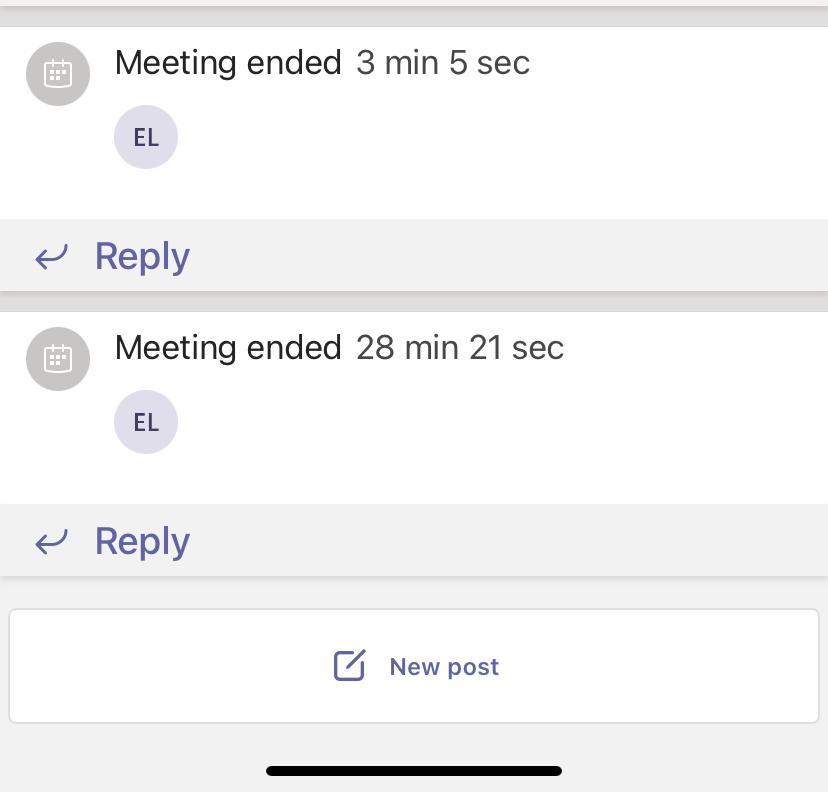
Task: Click the "28 min 21 sec" duration text
Action: click(x=460, y=348)
